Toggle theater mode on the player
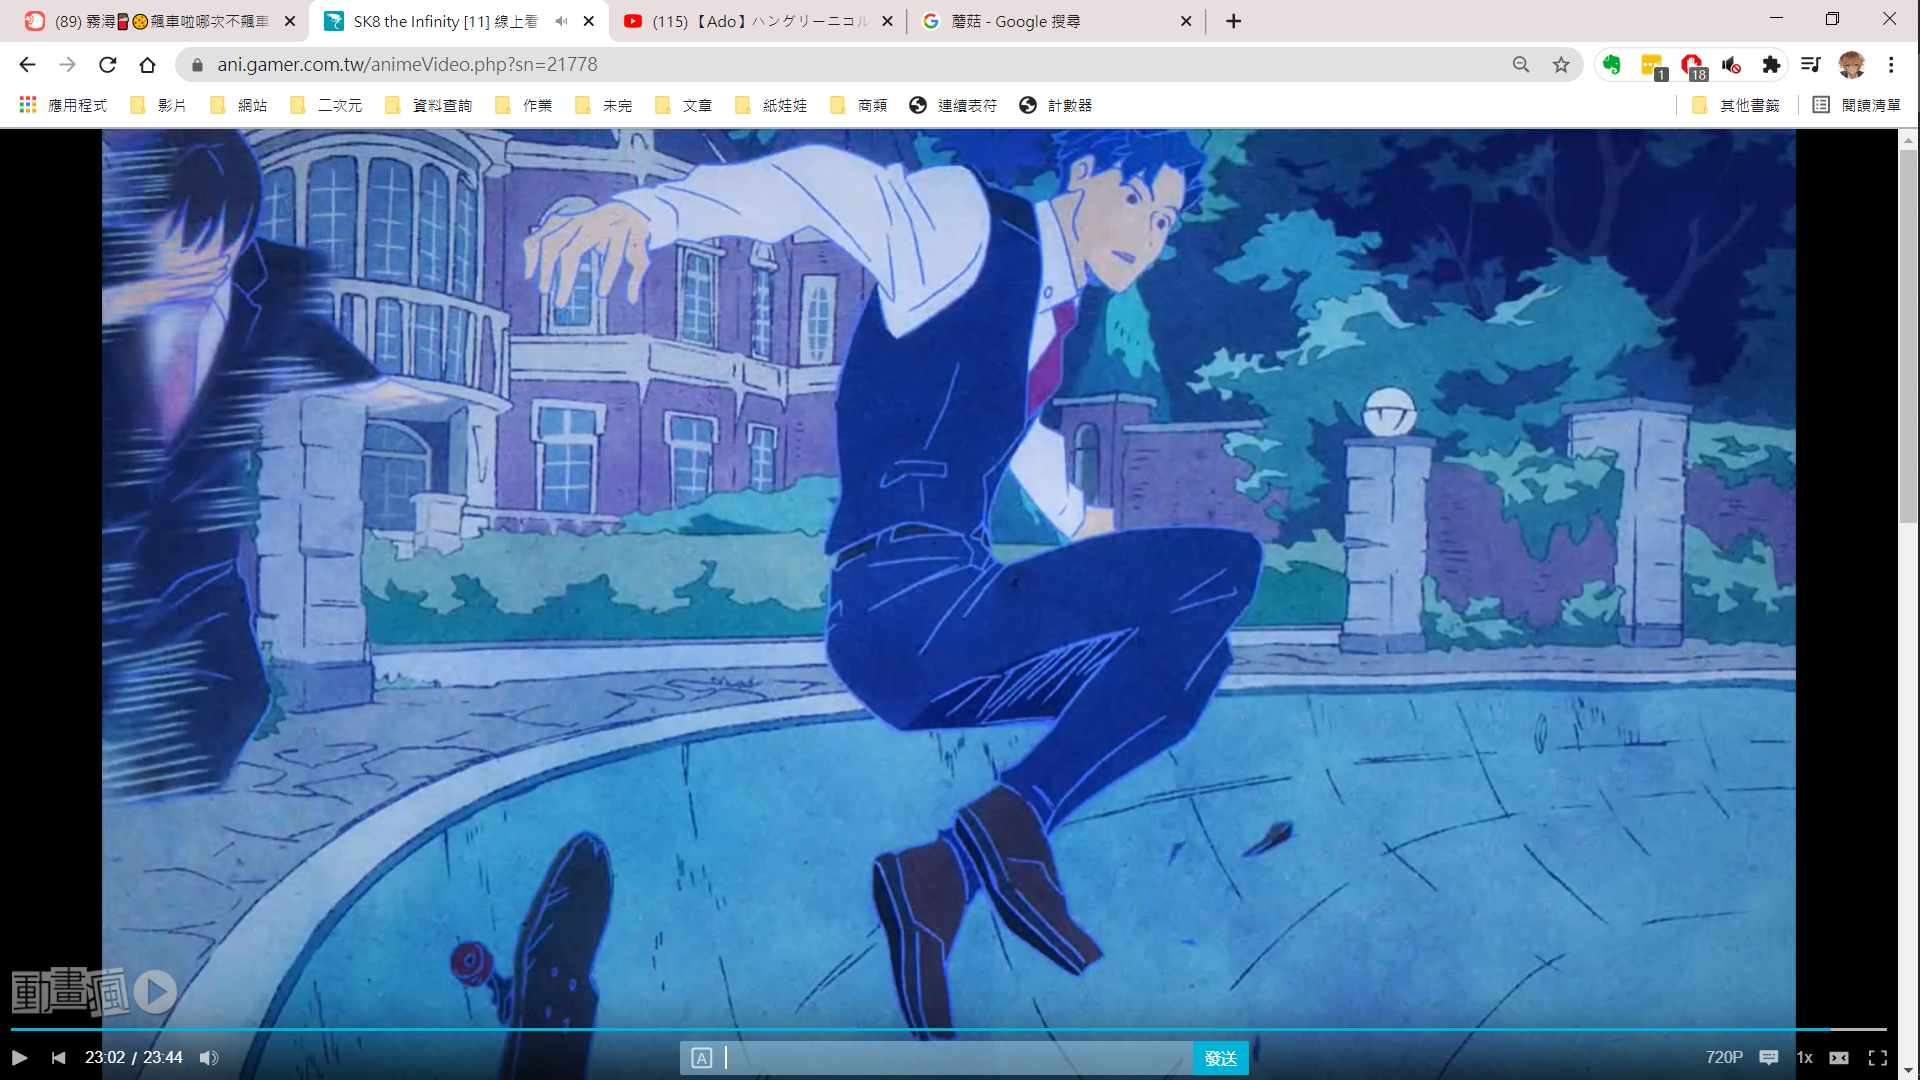Screen dimensions: 1920x1080 click(1839, 1058)
